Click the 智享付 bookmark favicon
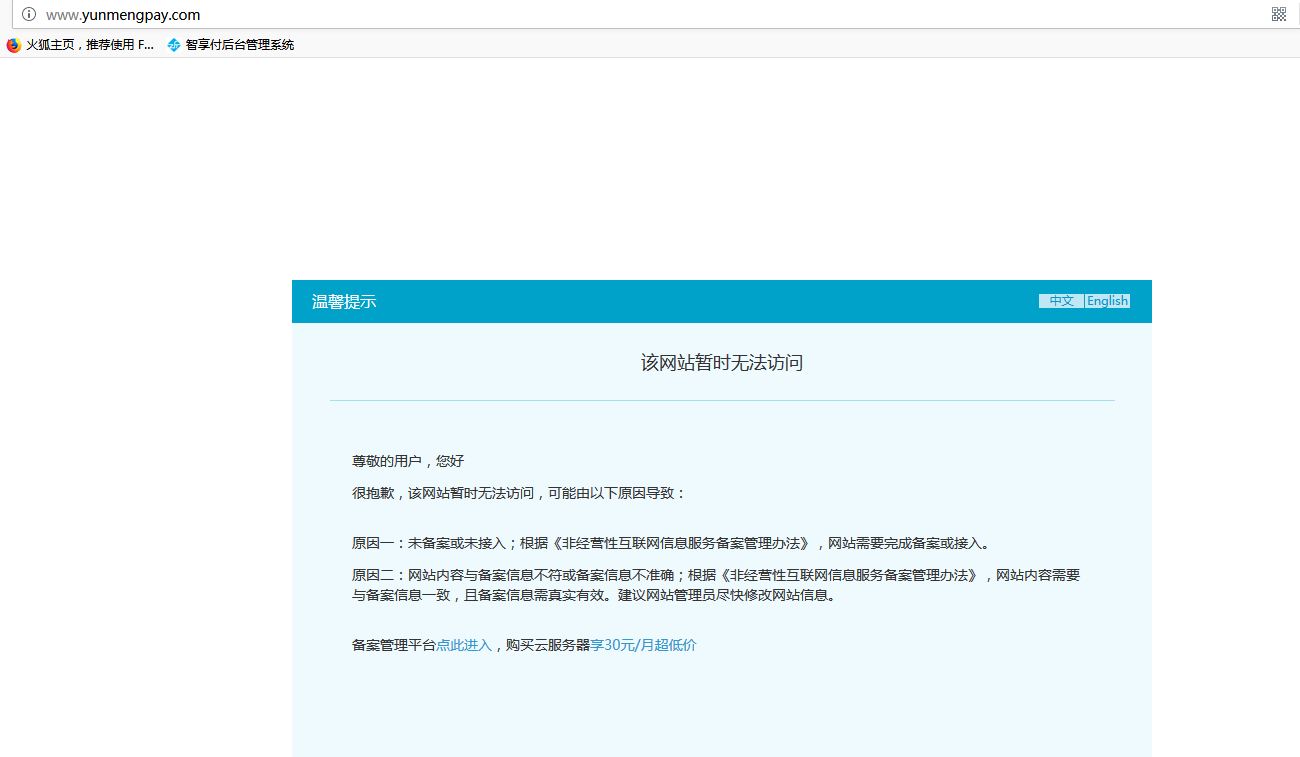The width and height of the screenshot is (1300, 757). (x=174, y=45)
